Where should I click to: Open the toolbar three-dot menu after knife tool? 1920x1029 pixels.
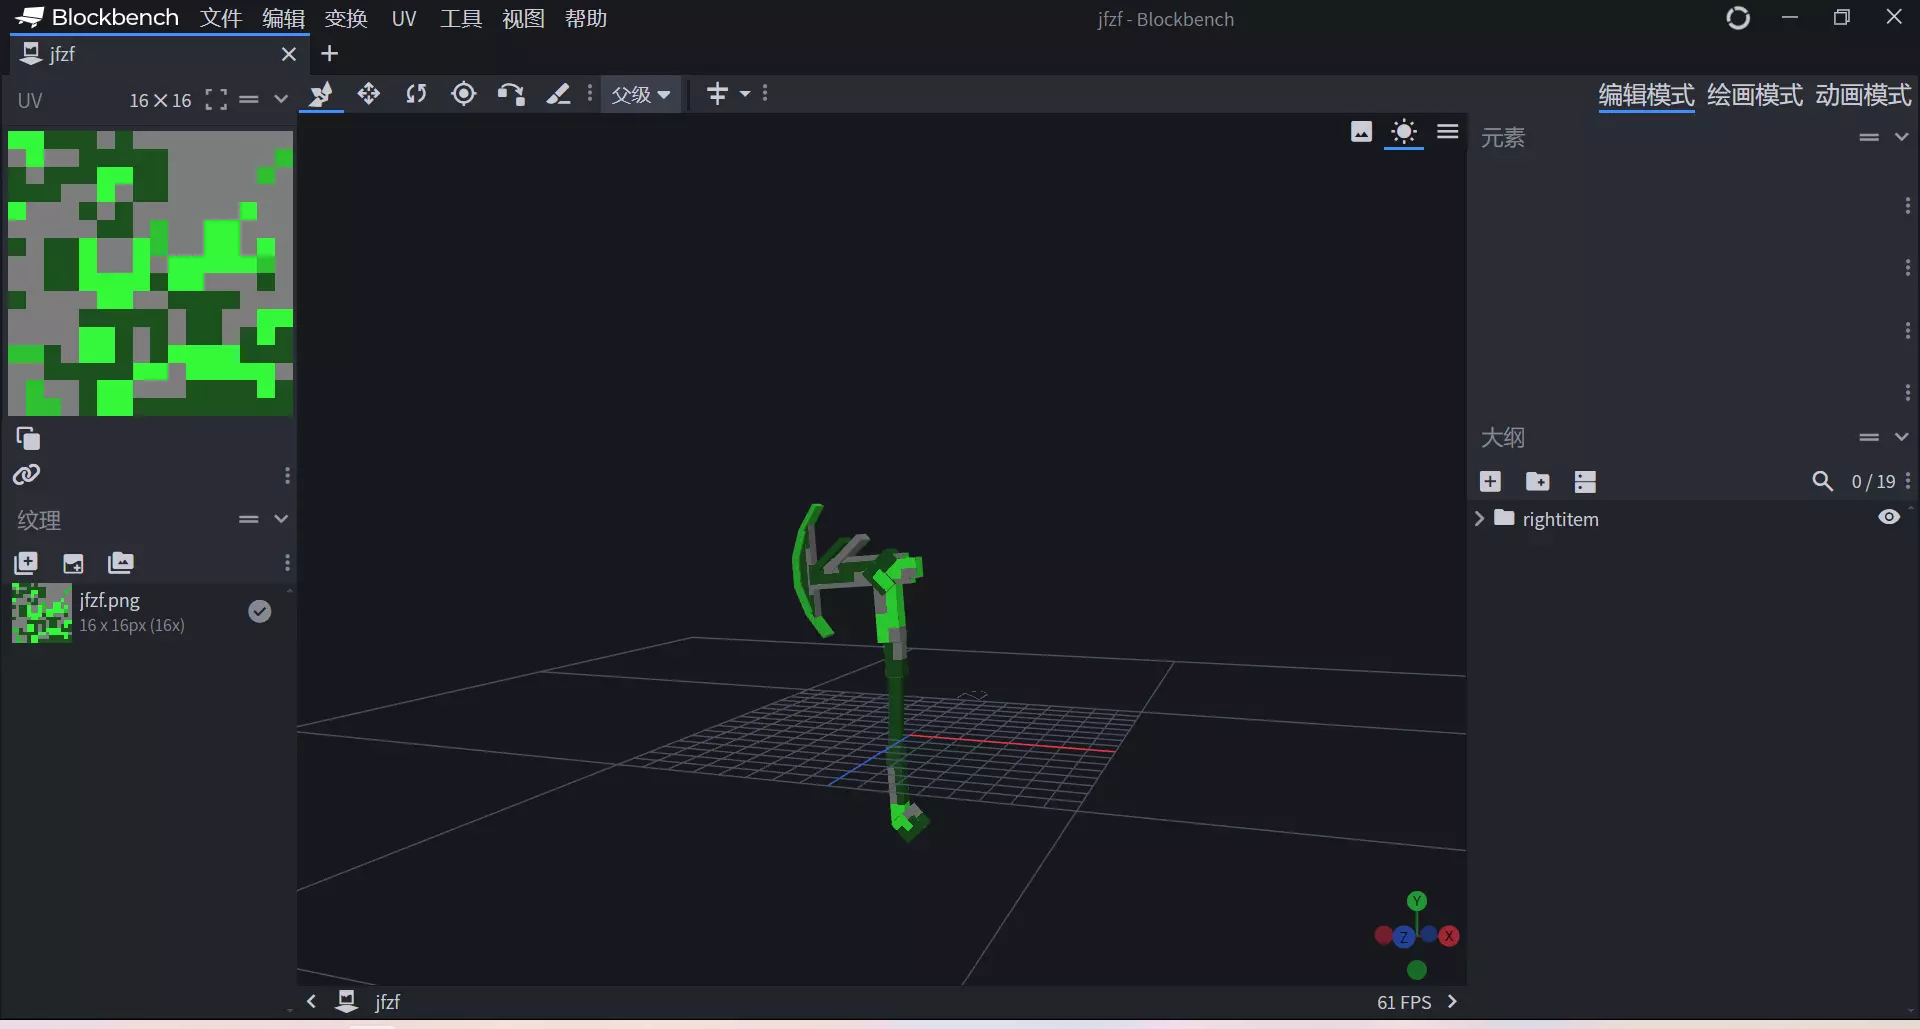[x=590, y=94]
